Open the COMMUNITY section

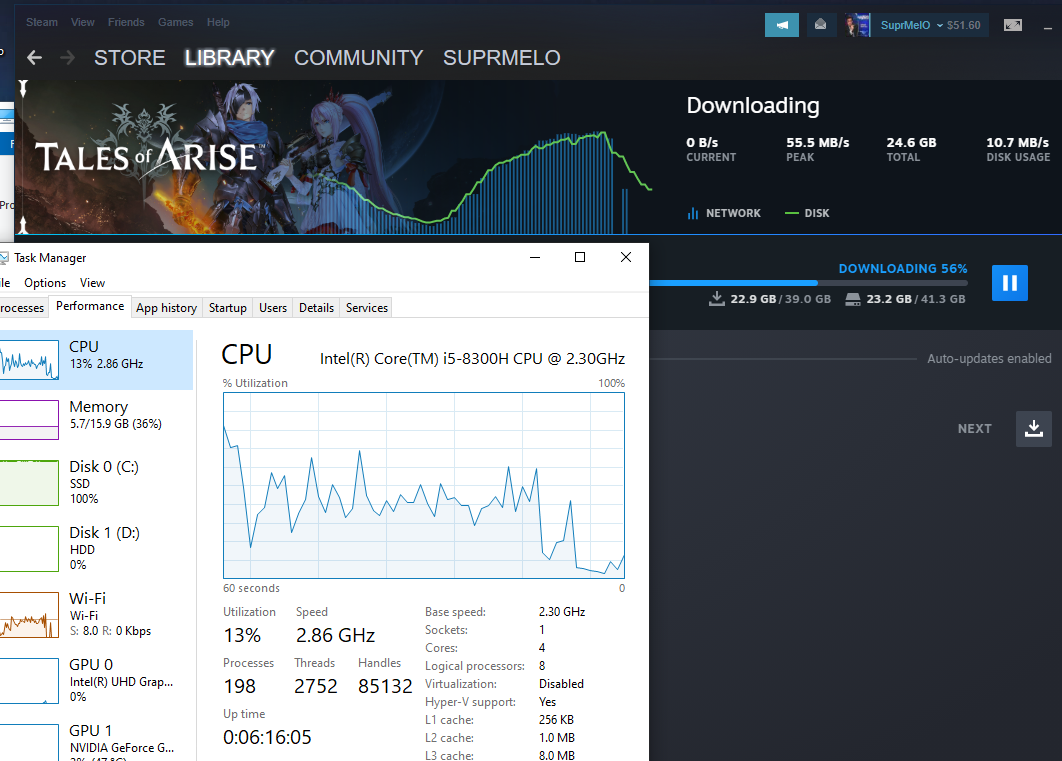[358, 58]
